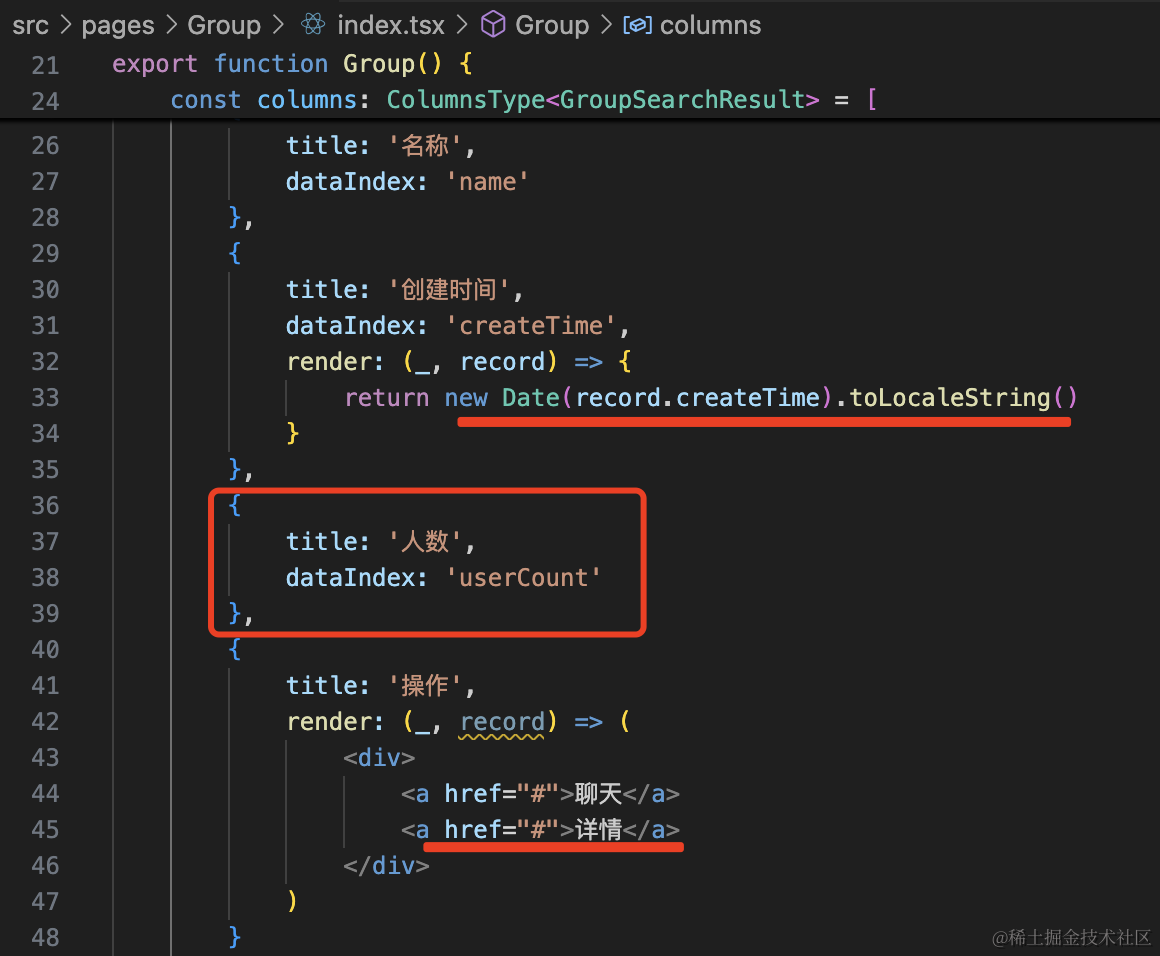1160x956 pixels.
Task: Place cursor on the 'userCount' string
Action: point(523,578)
